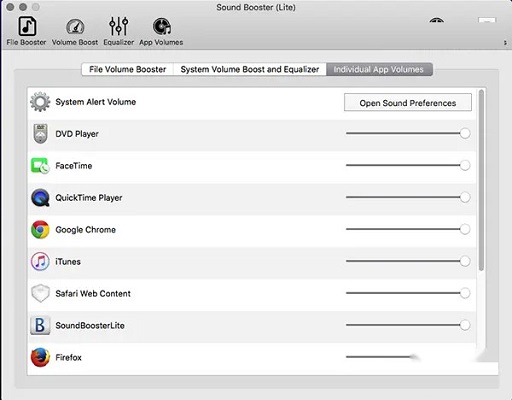This screenshot has height=400, width=512.
Task: Select the QuickTime Player label
Action: click(x=89, y=198)
